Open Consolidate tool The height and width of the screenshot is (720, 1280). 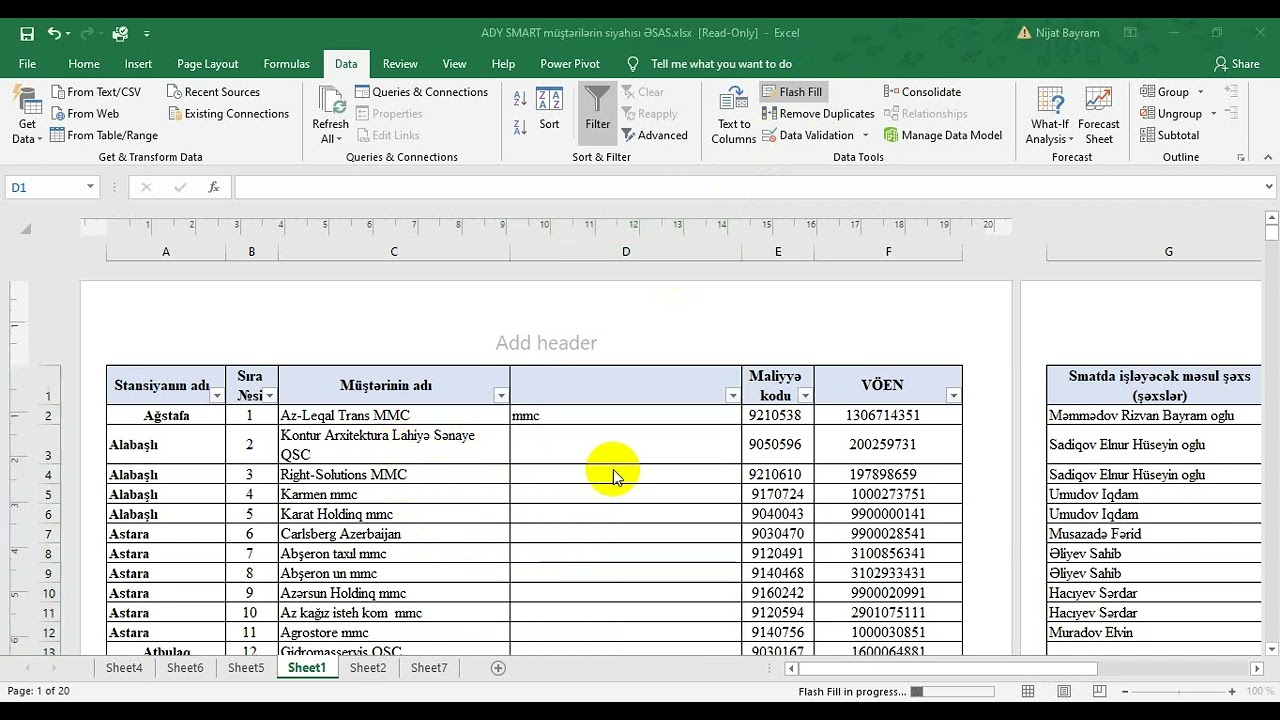point(922,92)
